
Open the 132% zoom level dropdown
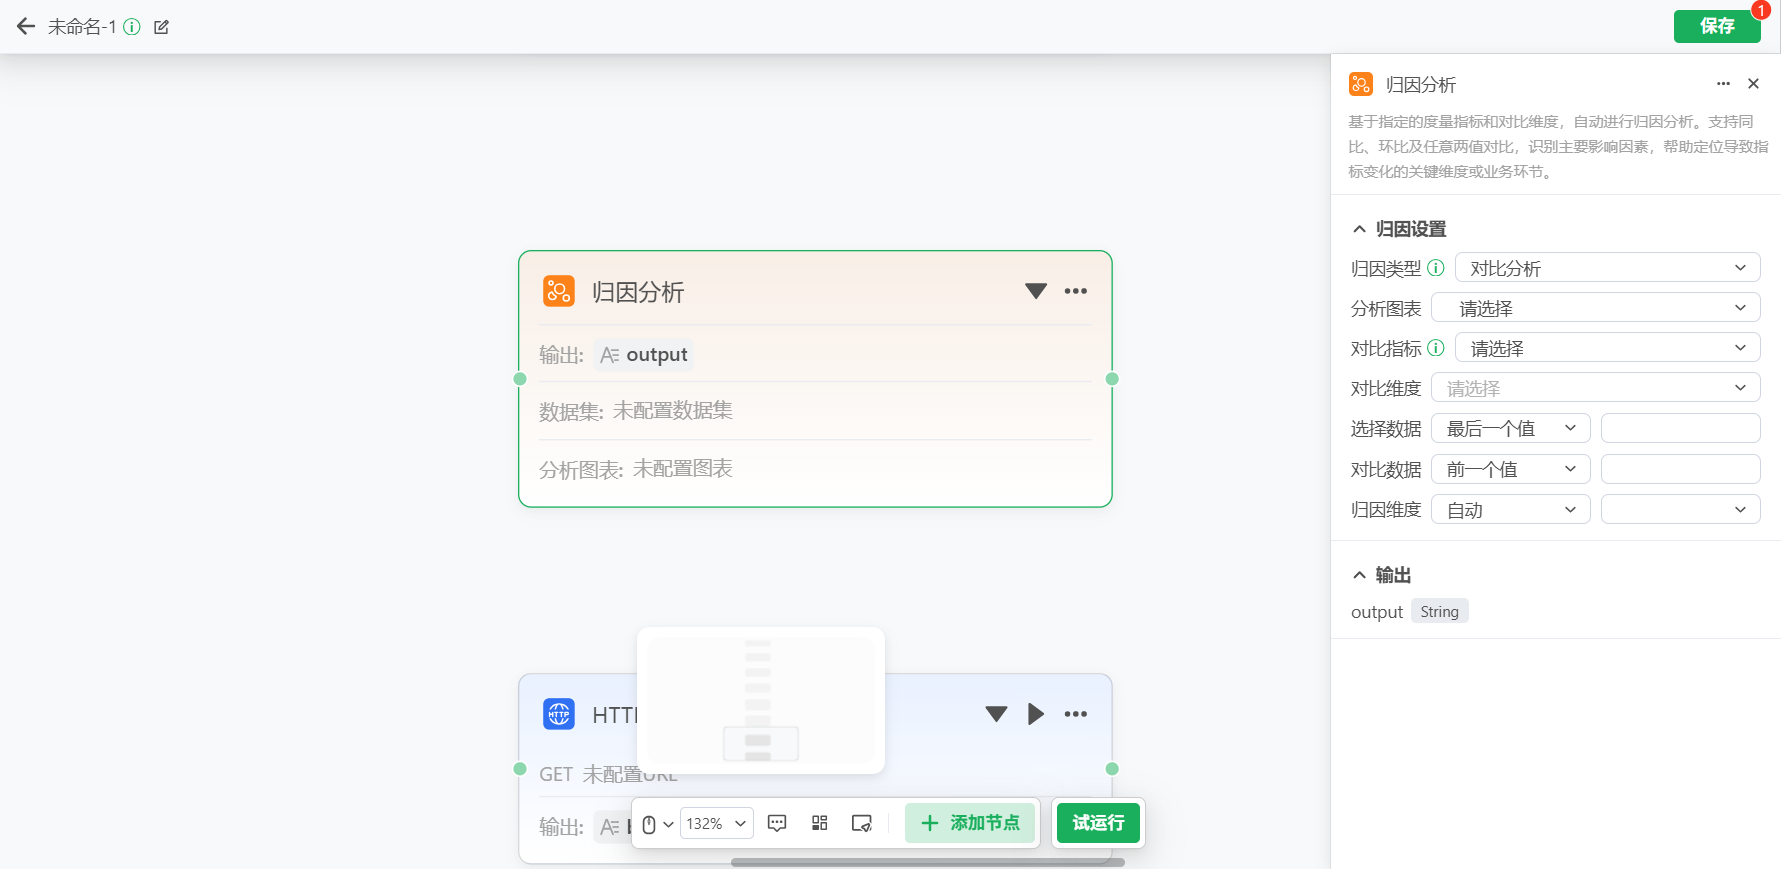tap(716, 824)
